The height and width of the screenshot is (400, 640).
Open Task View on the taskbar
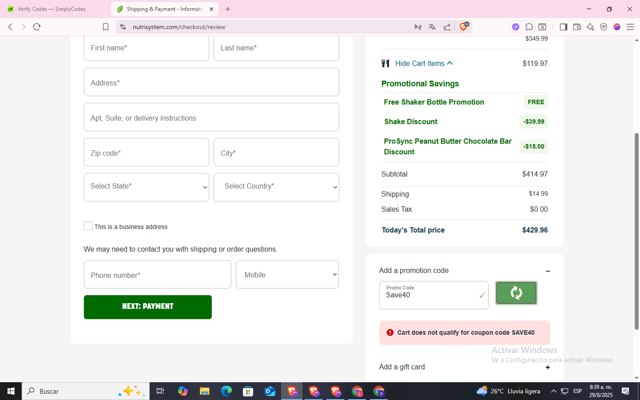pos(160,391)
